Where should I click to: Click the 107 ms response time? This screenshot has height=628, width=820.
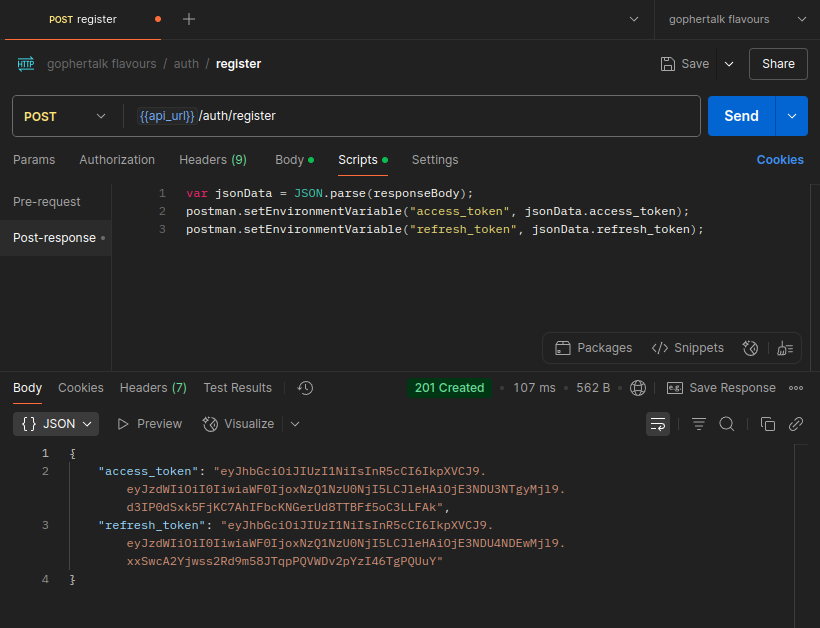tap(534, 388)
